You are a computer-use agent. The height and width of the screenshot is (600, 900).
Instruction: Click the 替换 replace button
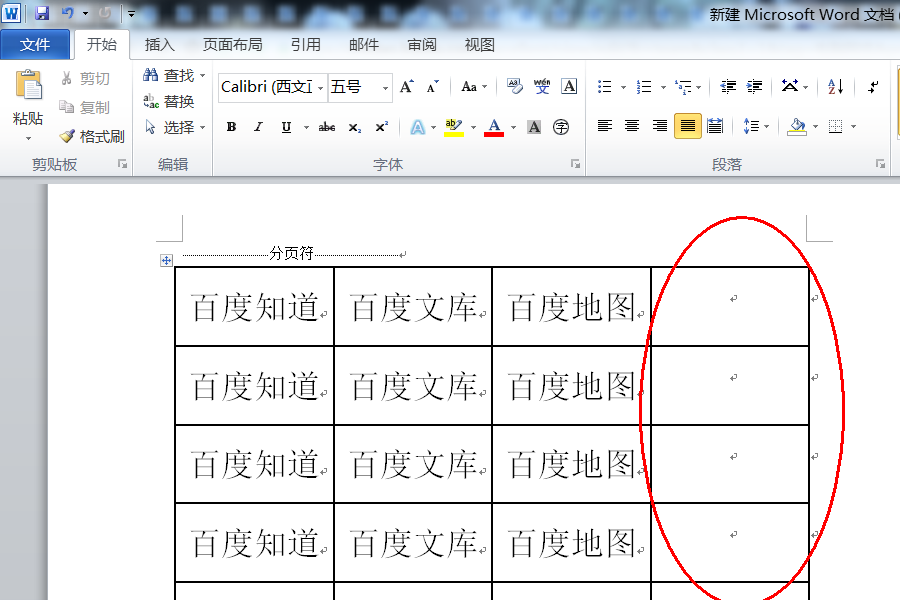[x=169, y=102]
